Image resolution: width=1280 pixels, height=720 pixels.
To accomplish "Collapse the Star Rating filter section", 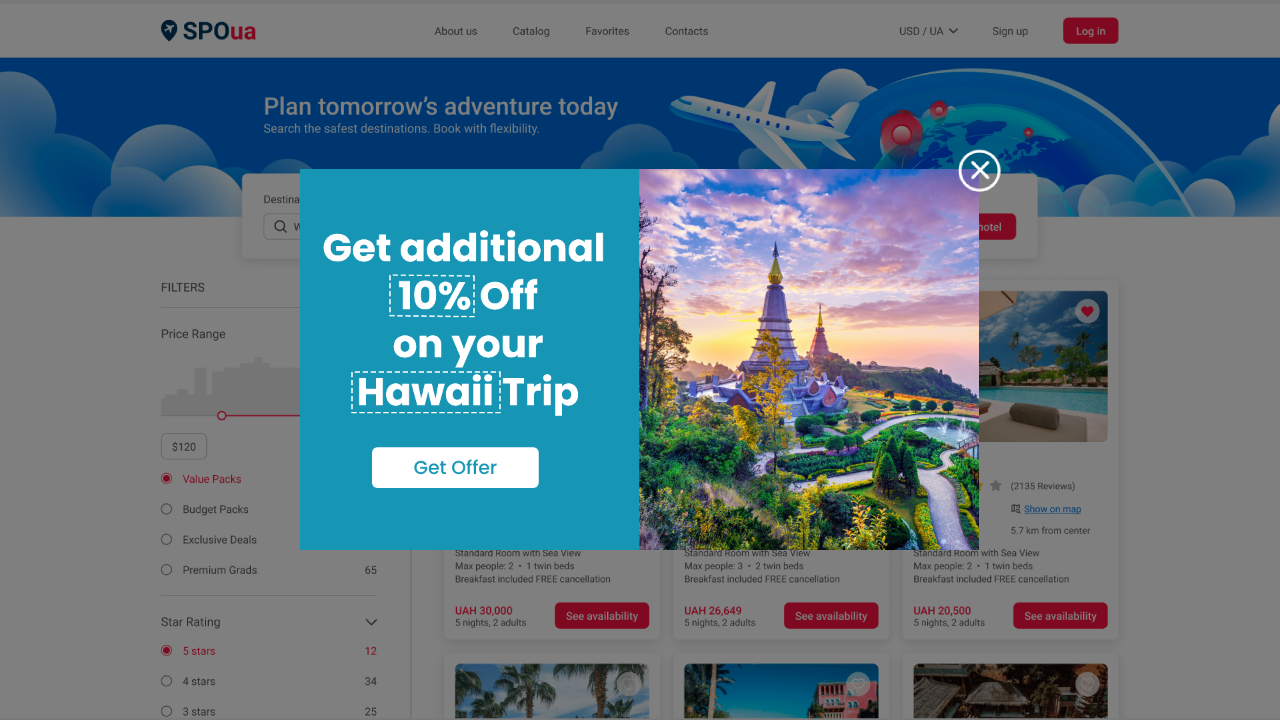I will click(x=371, y=622).
